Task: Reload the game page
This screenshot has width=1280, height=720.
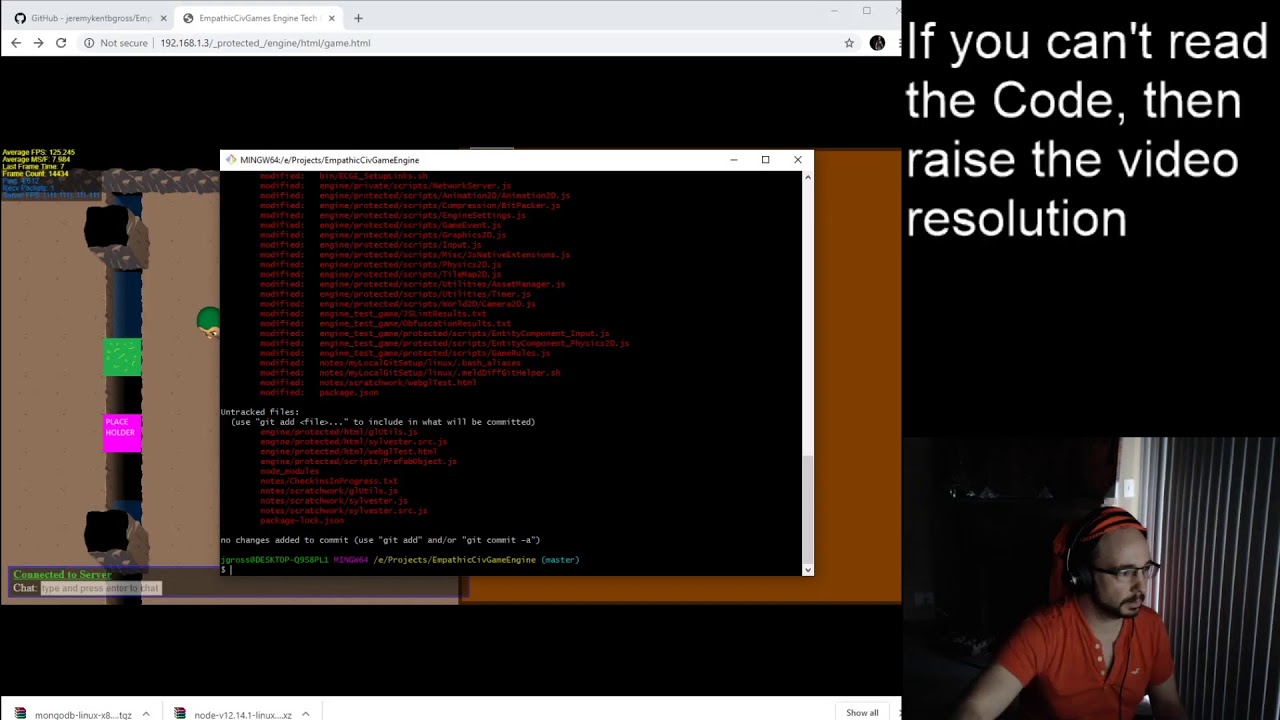Action: (61, 43)
